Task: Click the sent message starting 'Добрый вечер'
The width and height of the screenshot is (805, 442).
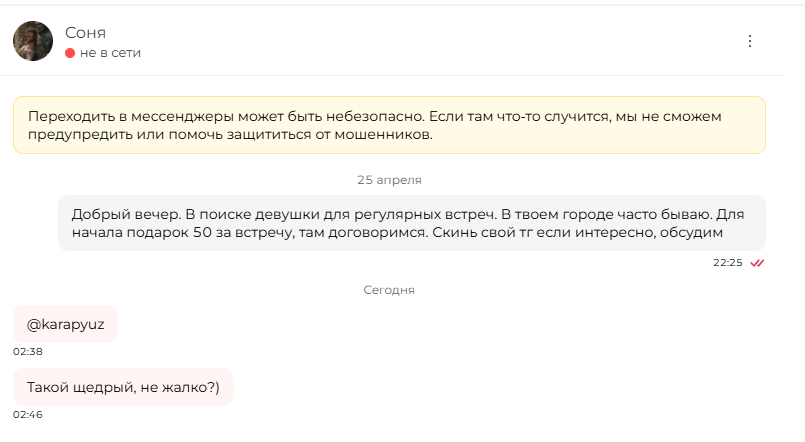Action: (x=412, y=223)
